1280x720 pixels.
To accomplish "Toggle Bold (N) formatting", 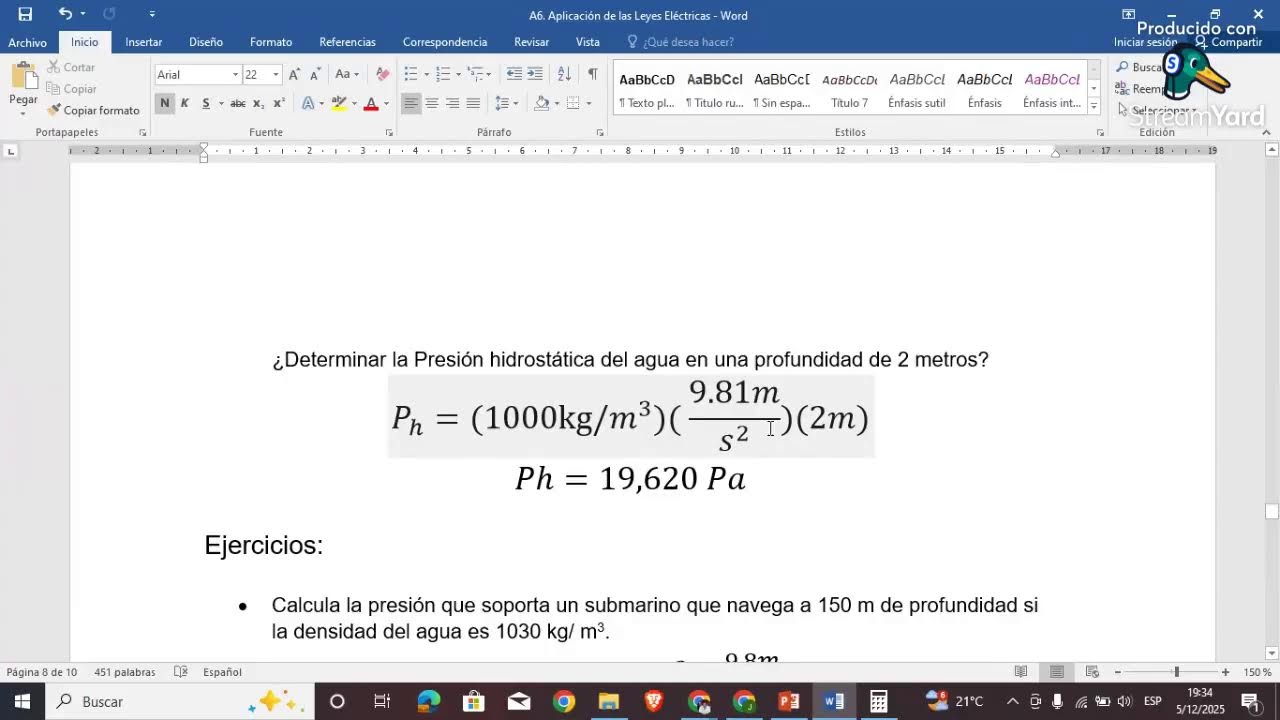I will [164, 103].
